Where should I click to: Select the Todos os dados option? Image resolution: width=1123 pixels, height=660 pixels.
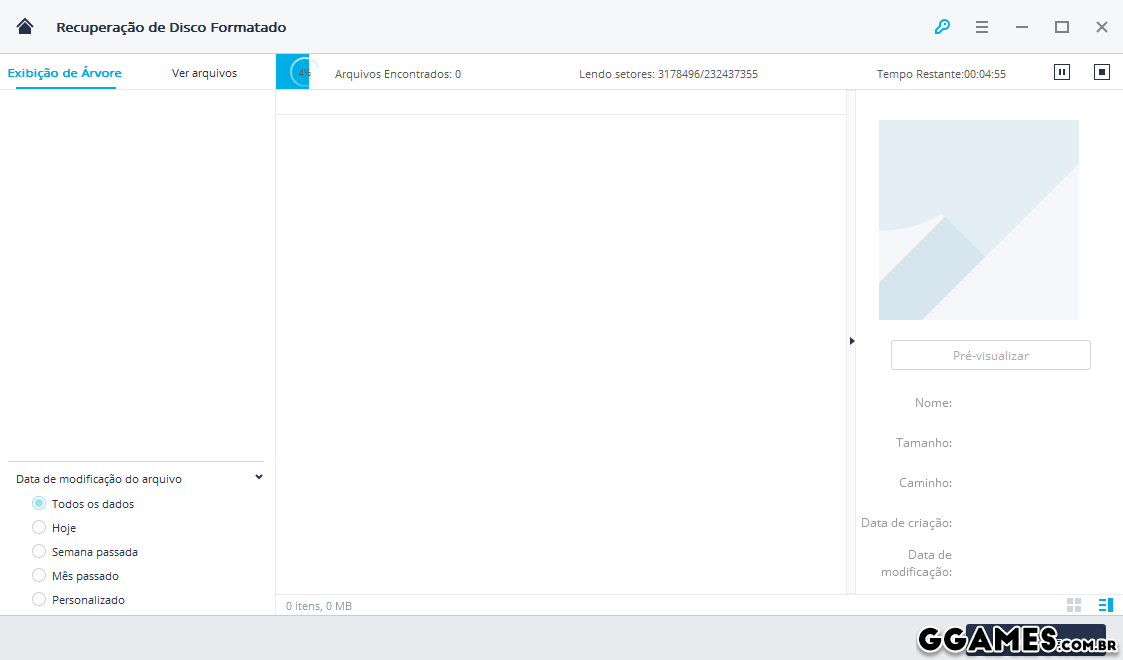pos(39,503)
